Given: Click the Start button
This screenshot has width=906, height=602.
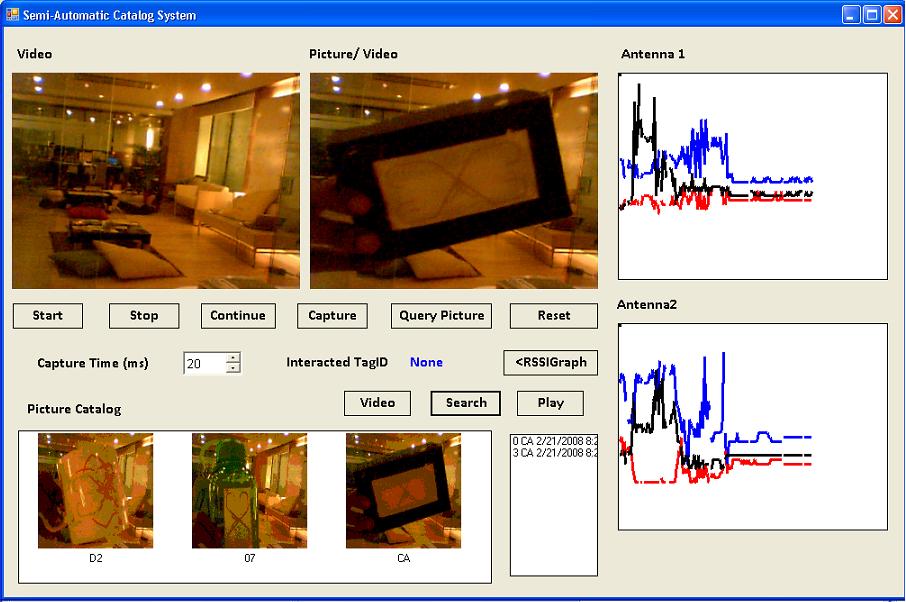Looking at the screenshot, I should [x=48, y=316].
